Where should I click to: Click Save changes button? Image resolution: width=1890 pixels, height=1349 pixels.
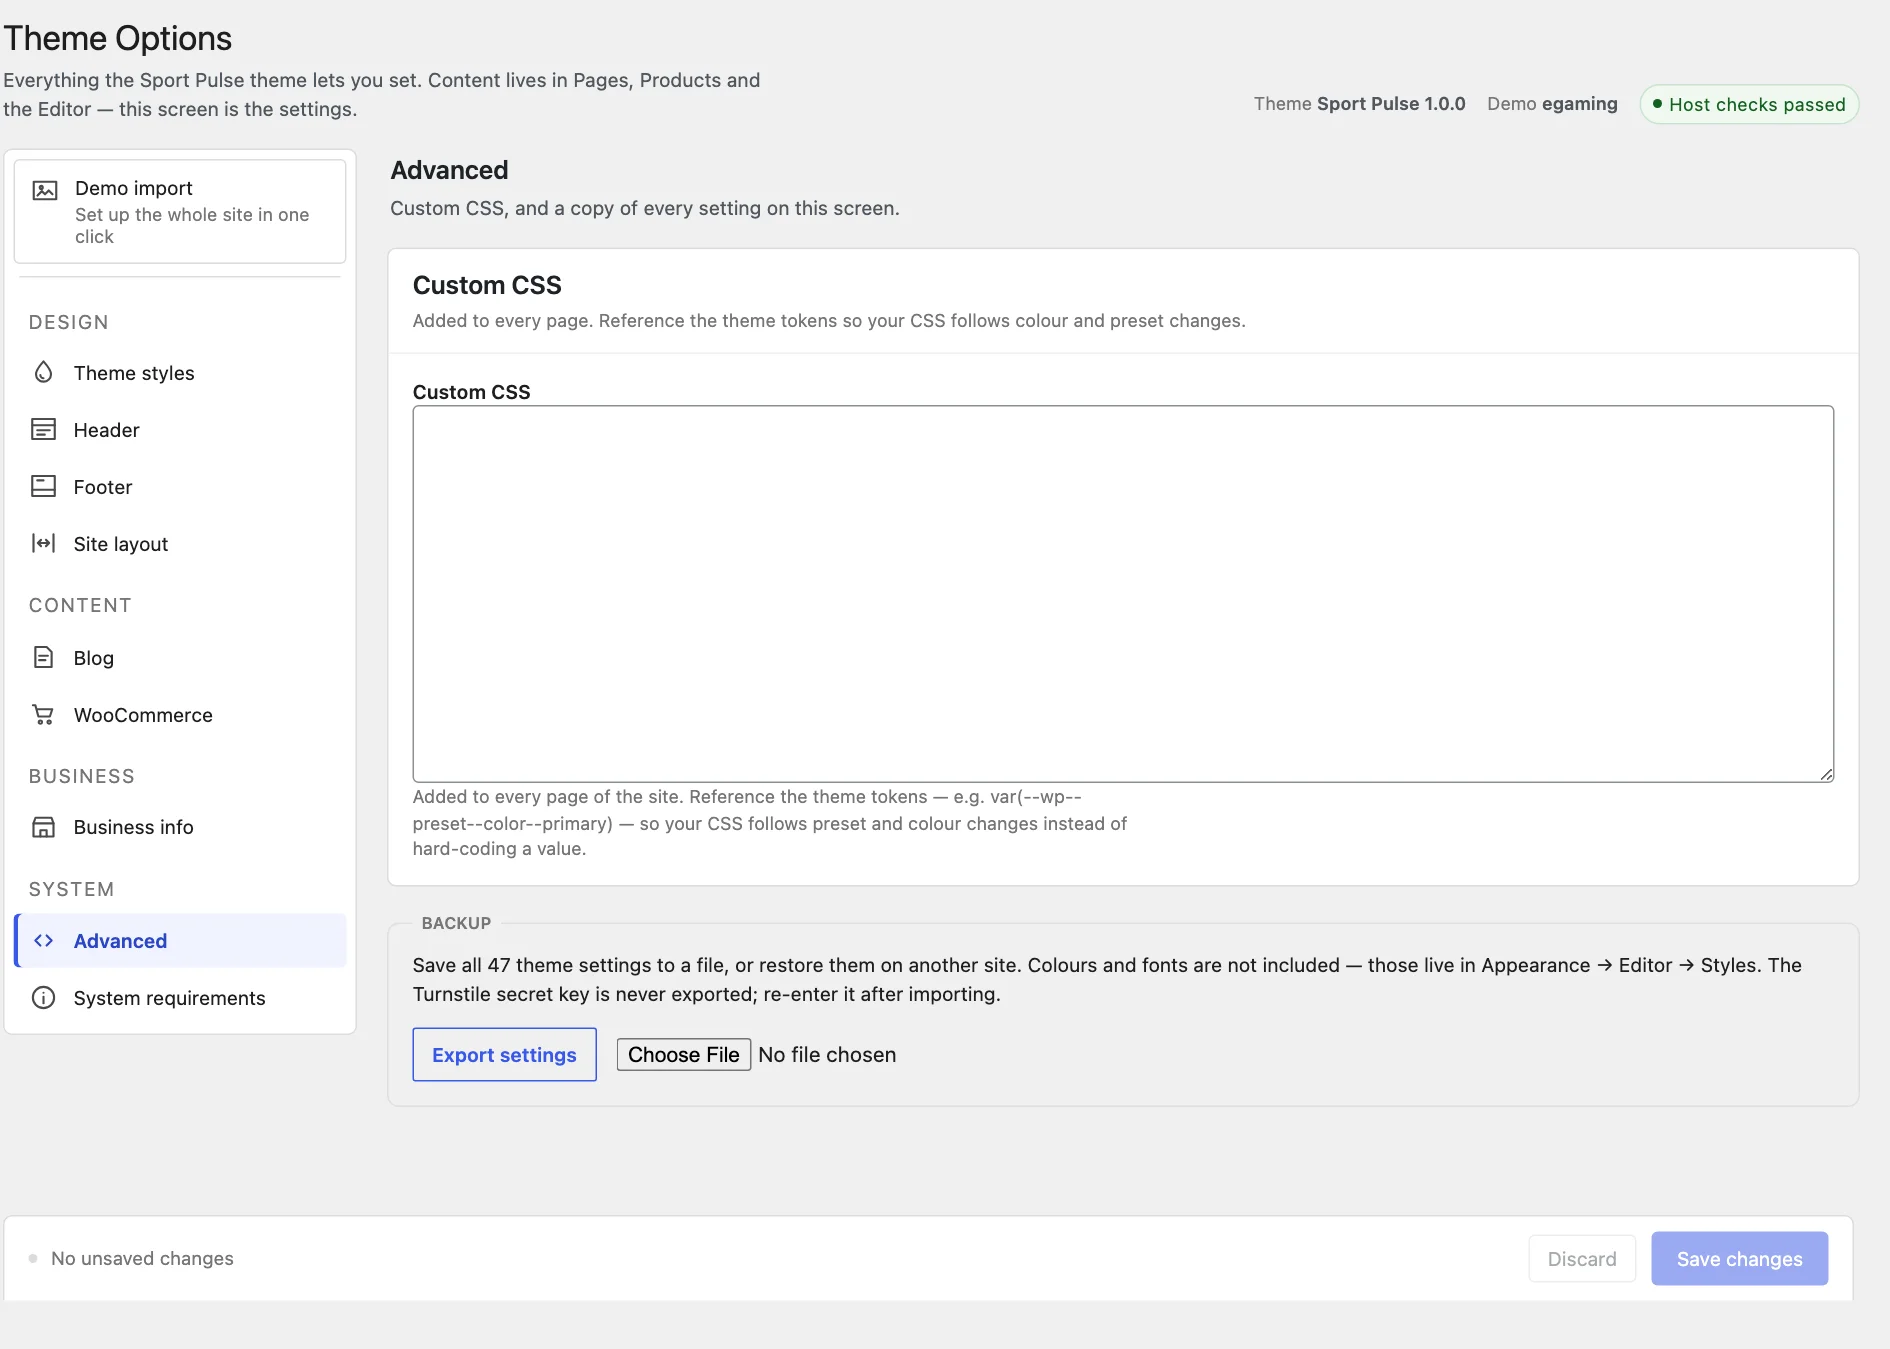tap(1739, 1259)
